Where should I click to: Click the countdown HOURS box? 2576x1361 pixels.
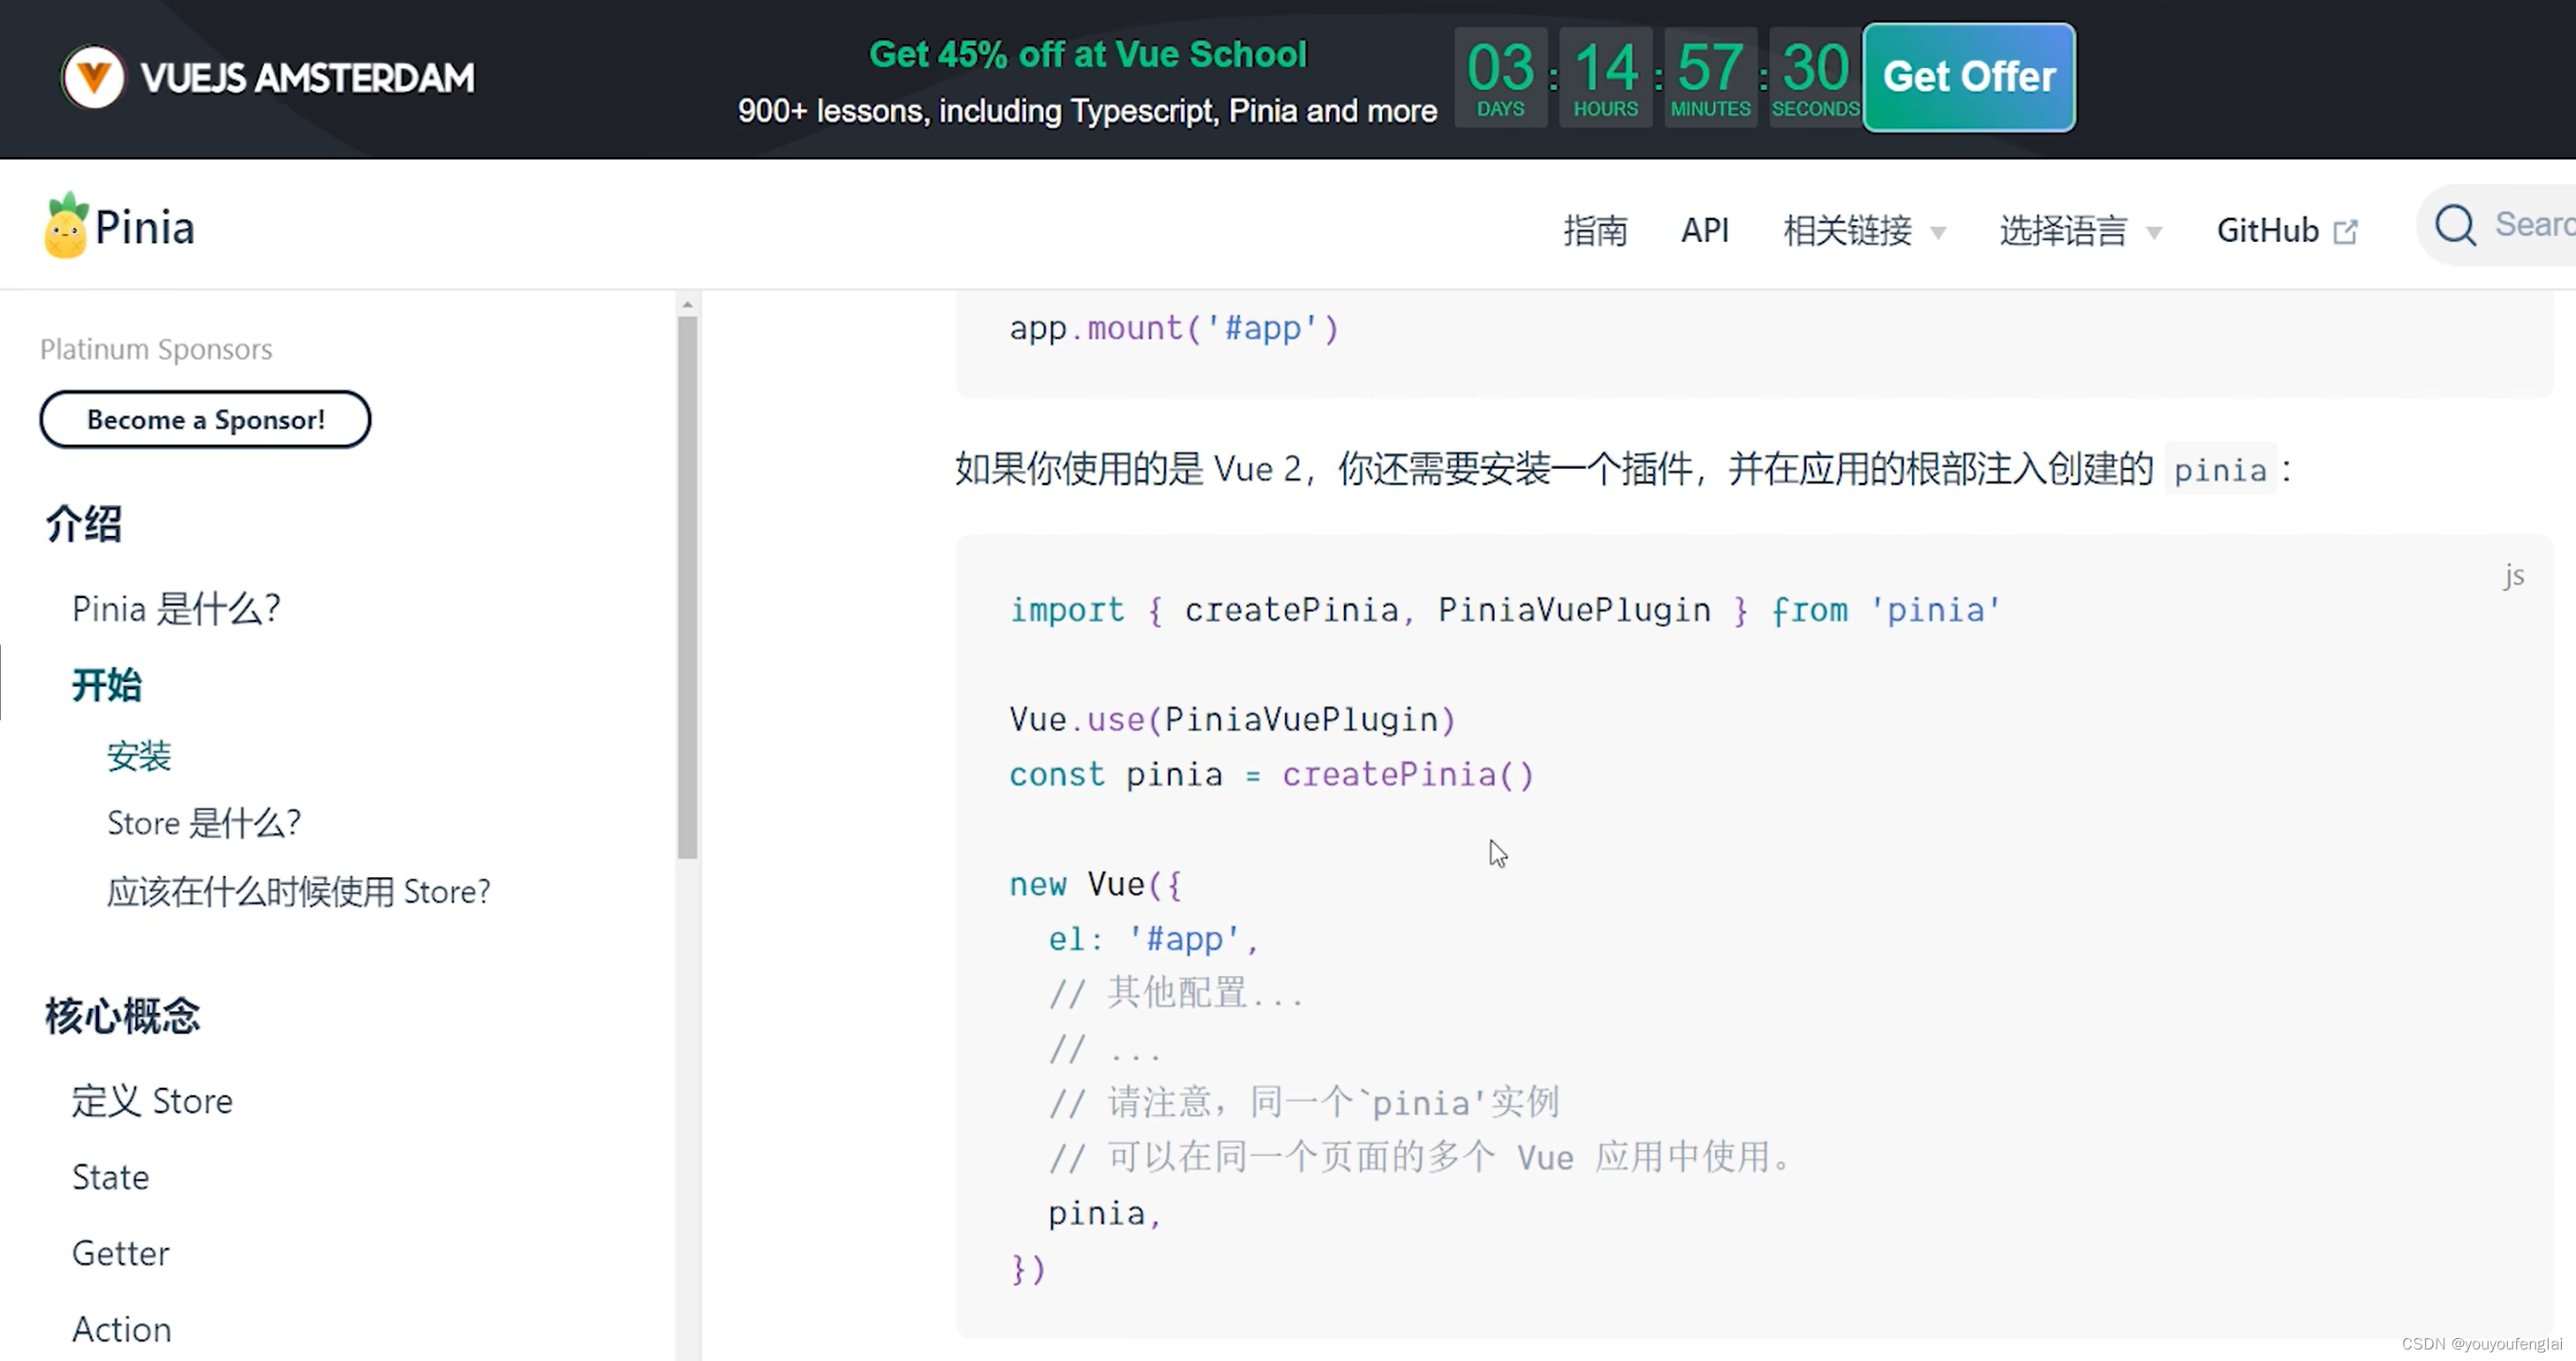point(1606,77)
